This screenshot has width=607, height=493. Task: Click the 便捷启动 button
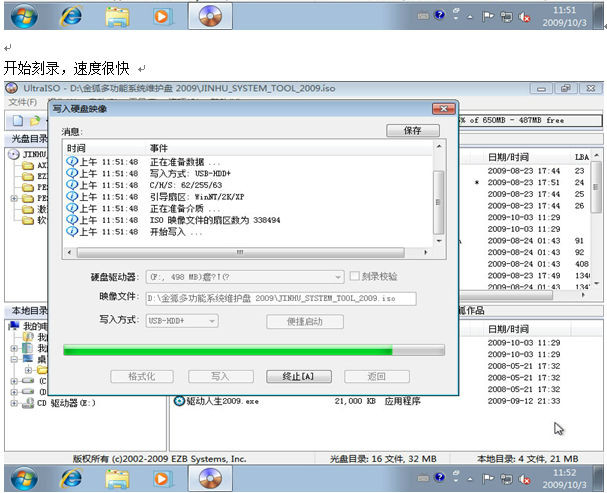(x=304, y=321)
